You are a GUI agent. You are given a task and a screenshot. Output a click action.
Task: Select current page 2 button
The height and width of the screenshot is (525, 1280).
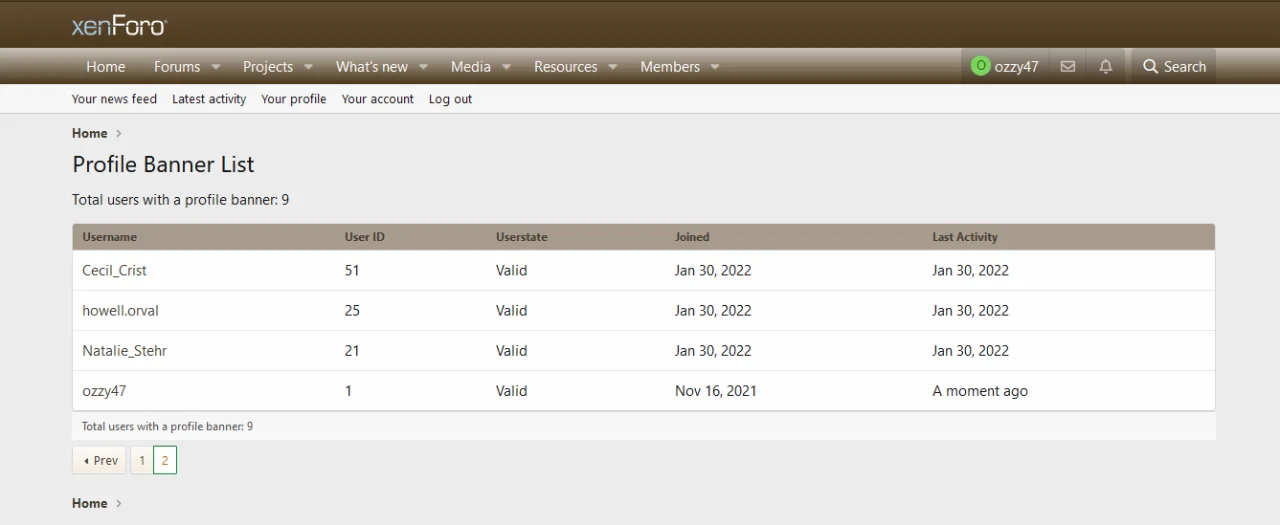(x=165, y=460)
